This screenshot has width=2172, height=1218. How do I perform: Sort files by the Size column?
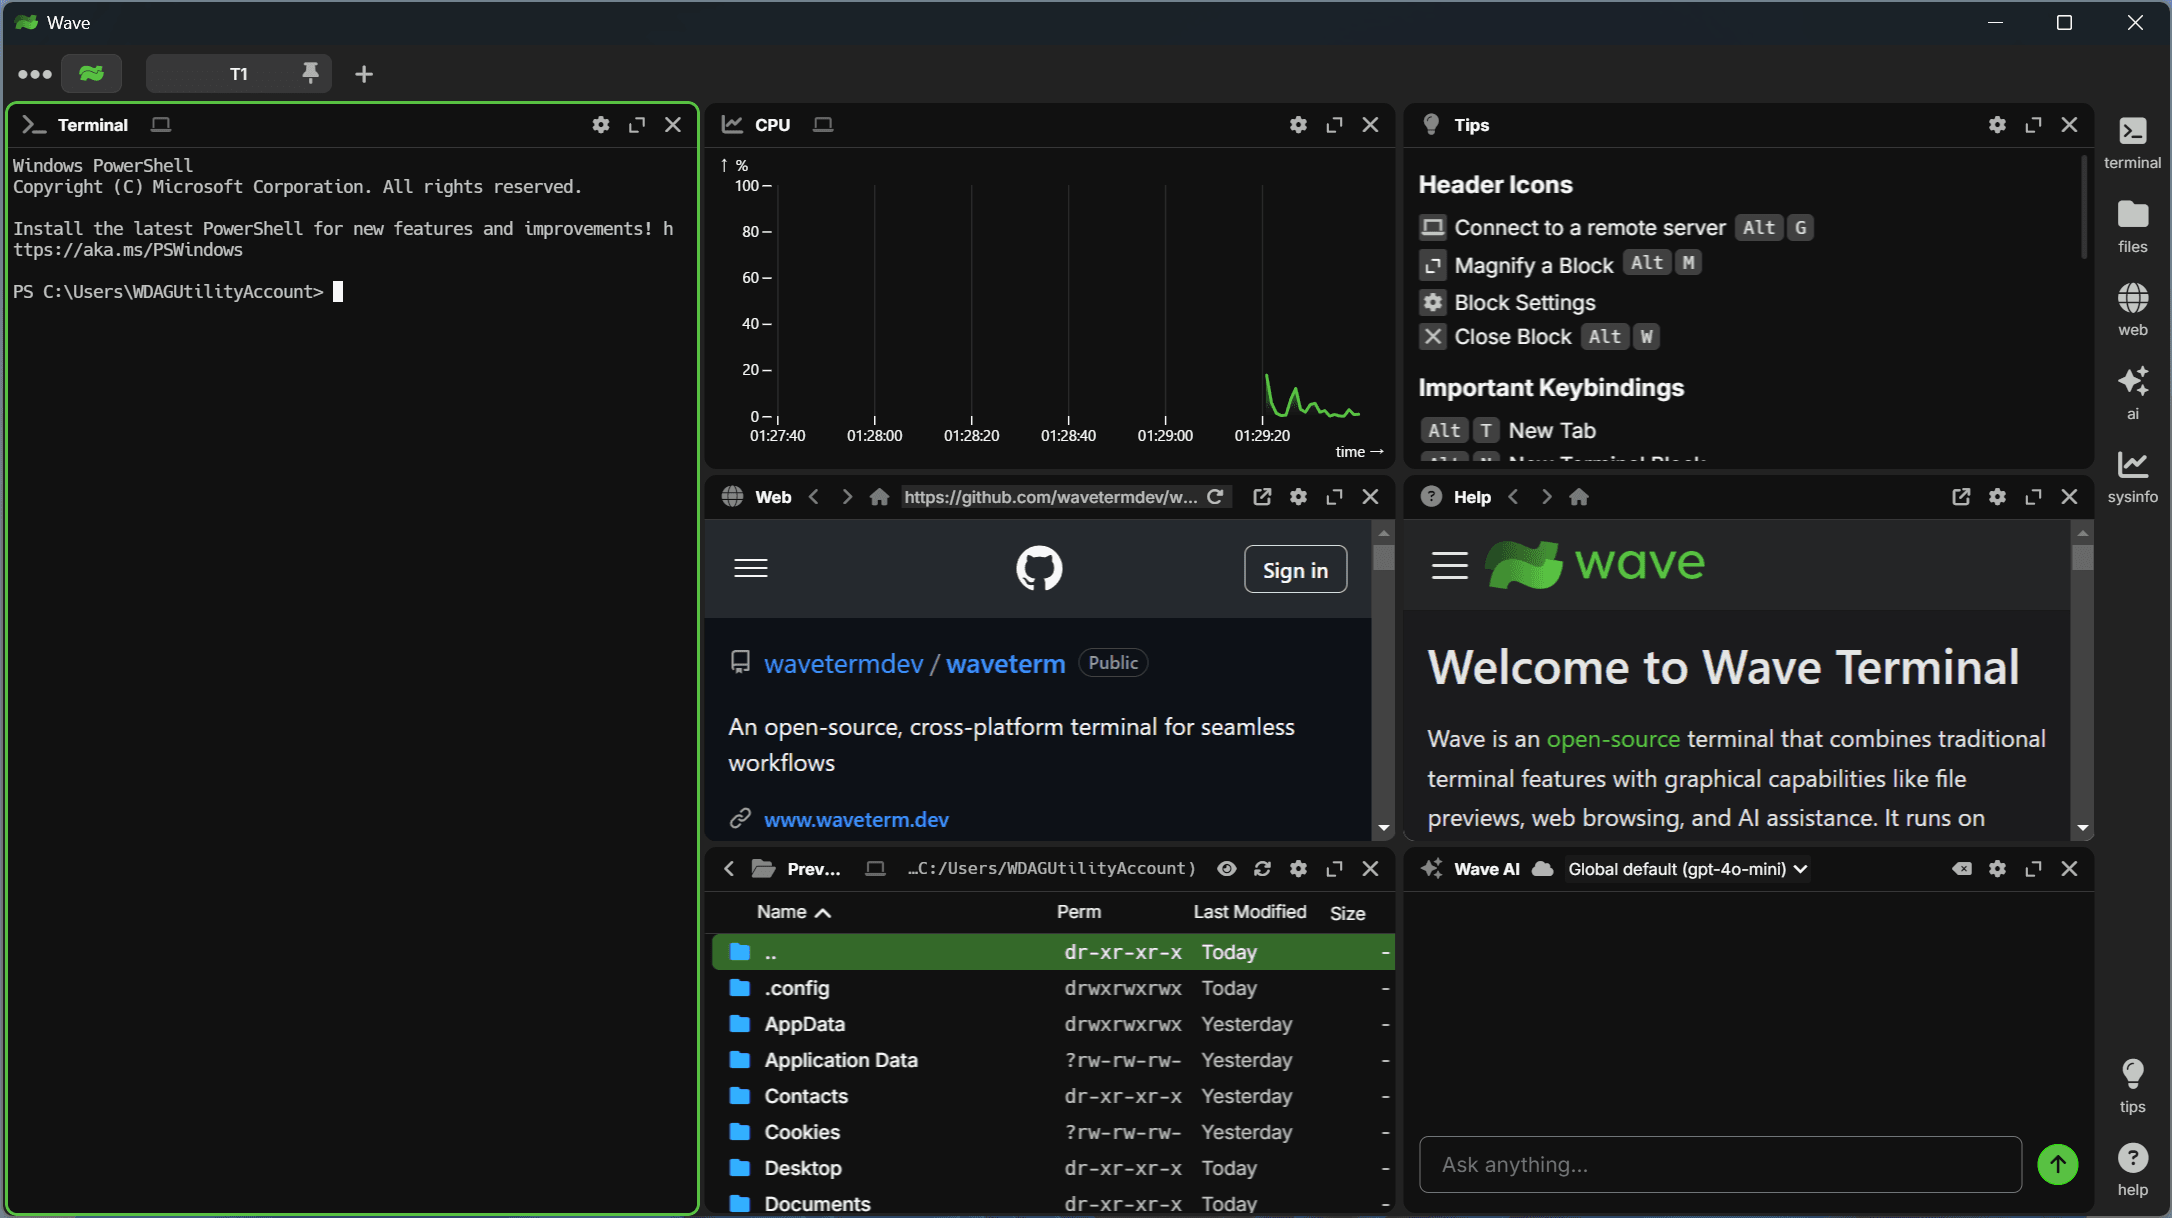click(1347, 913)
